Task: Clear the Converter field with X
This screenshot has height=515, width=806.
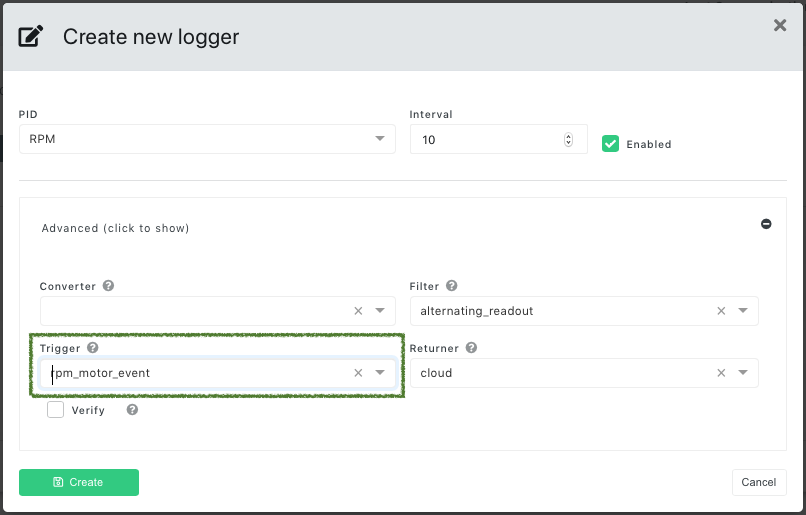Action: [x=358, y=311]
